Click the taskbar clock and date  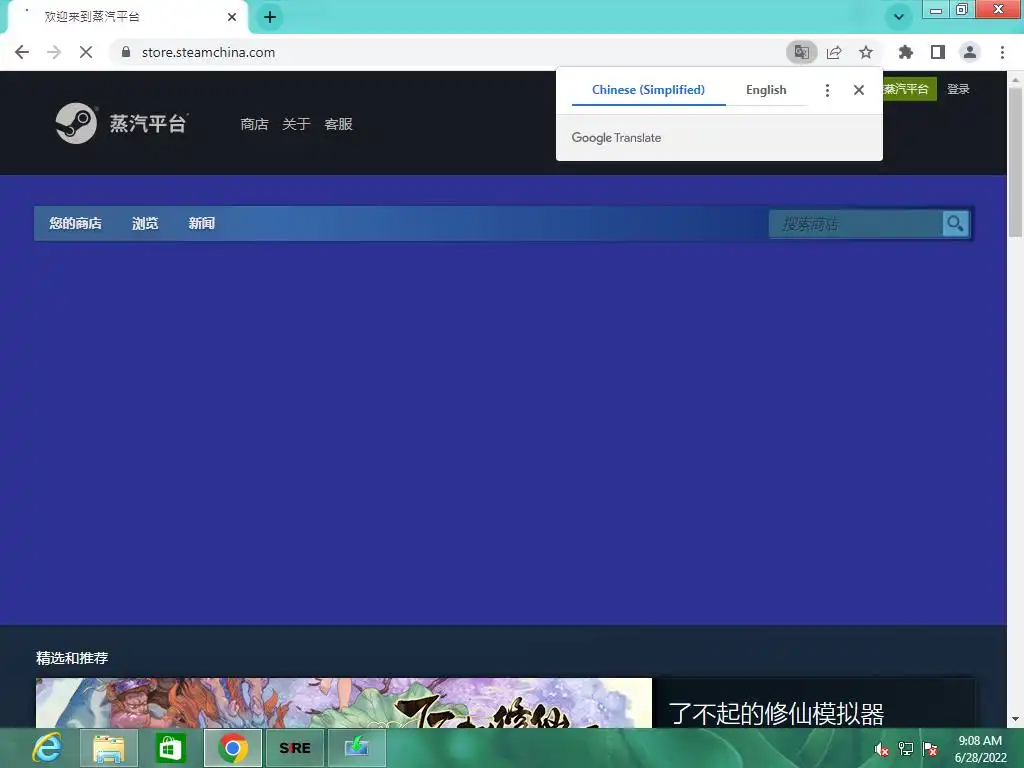980,749
